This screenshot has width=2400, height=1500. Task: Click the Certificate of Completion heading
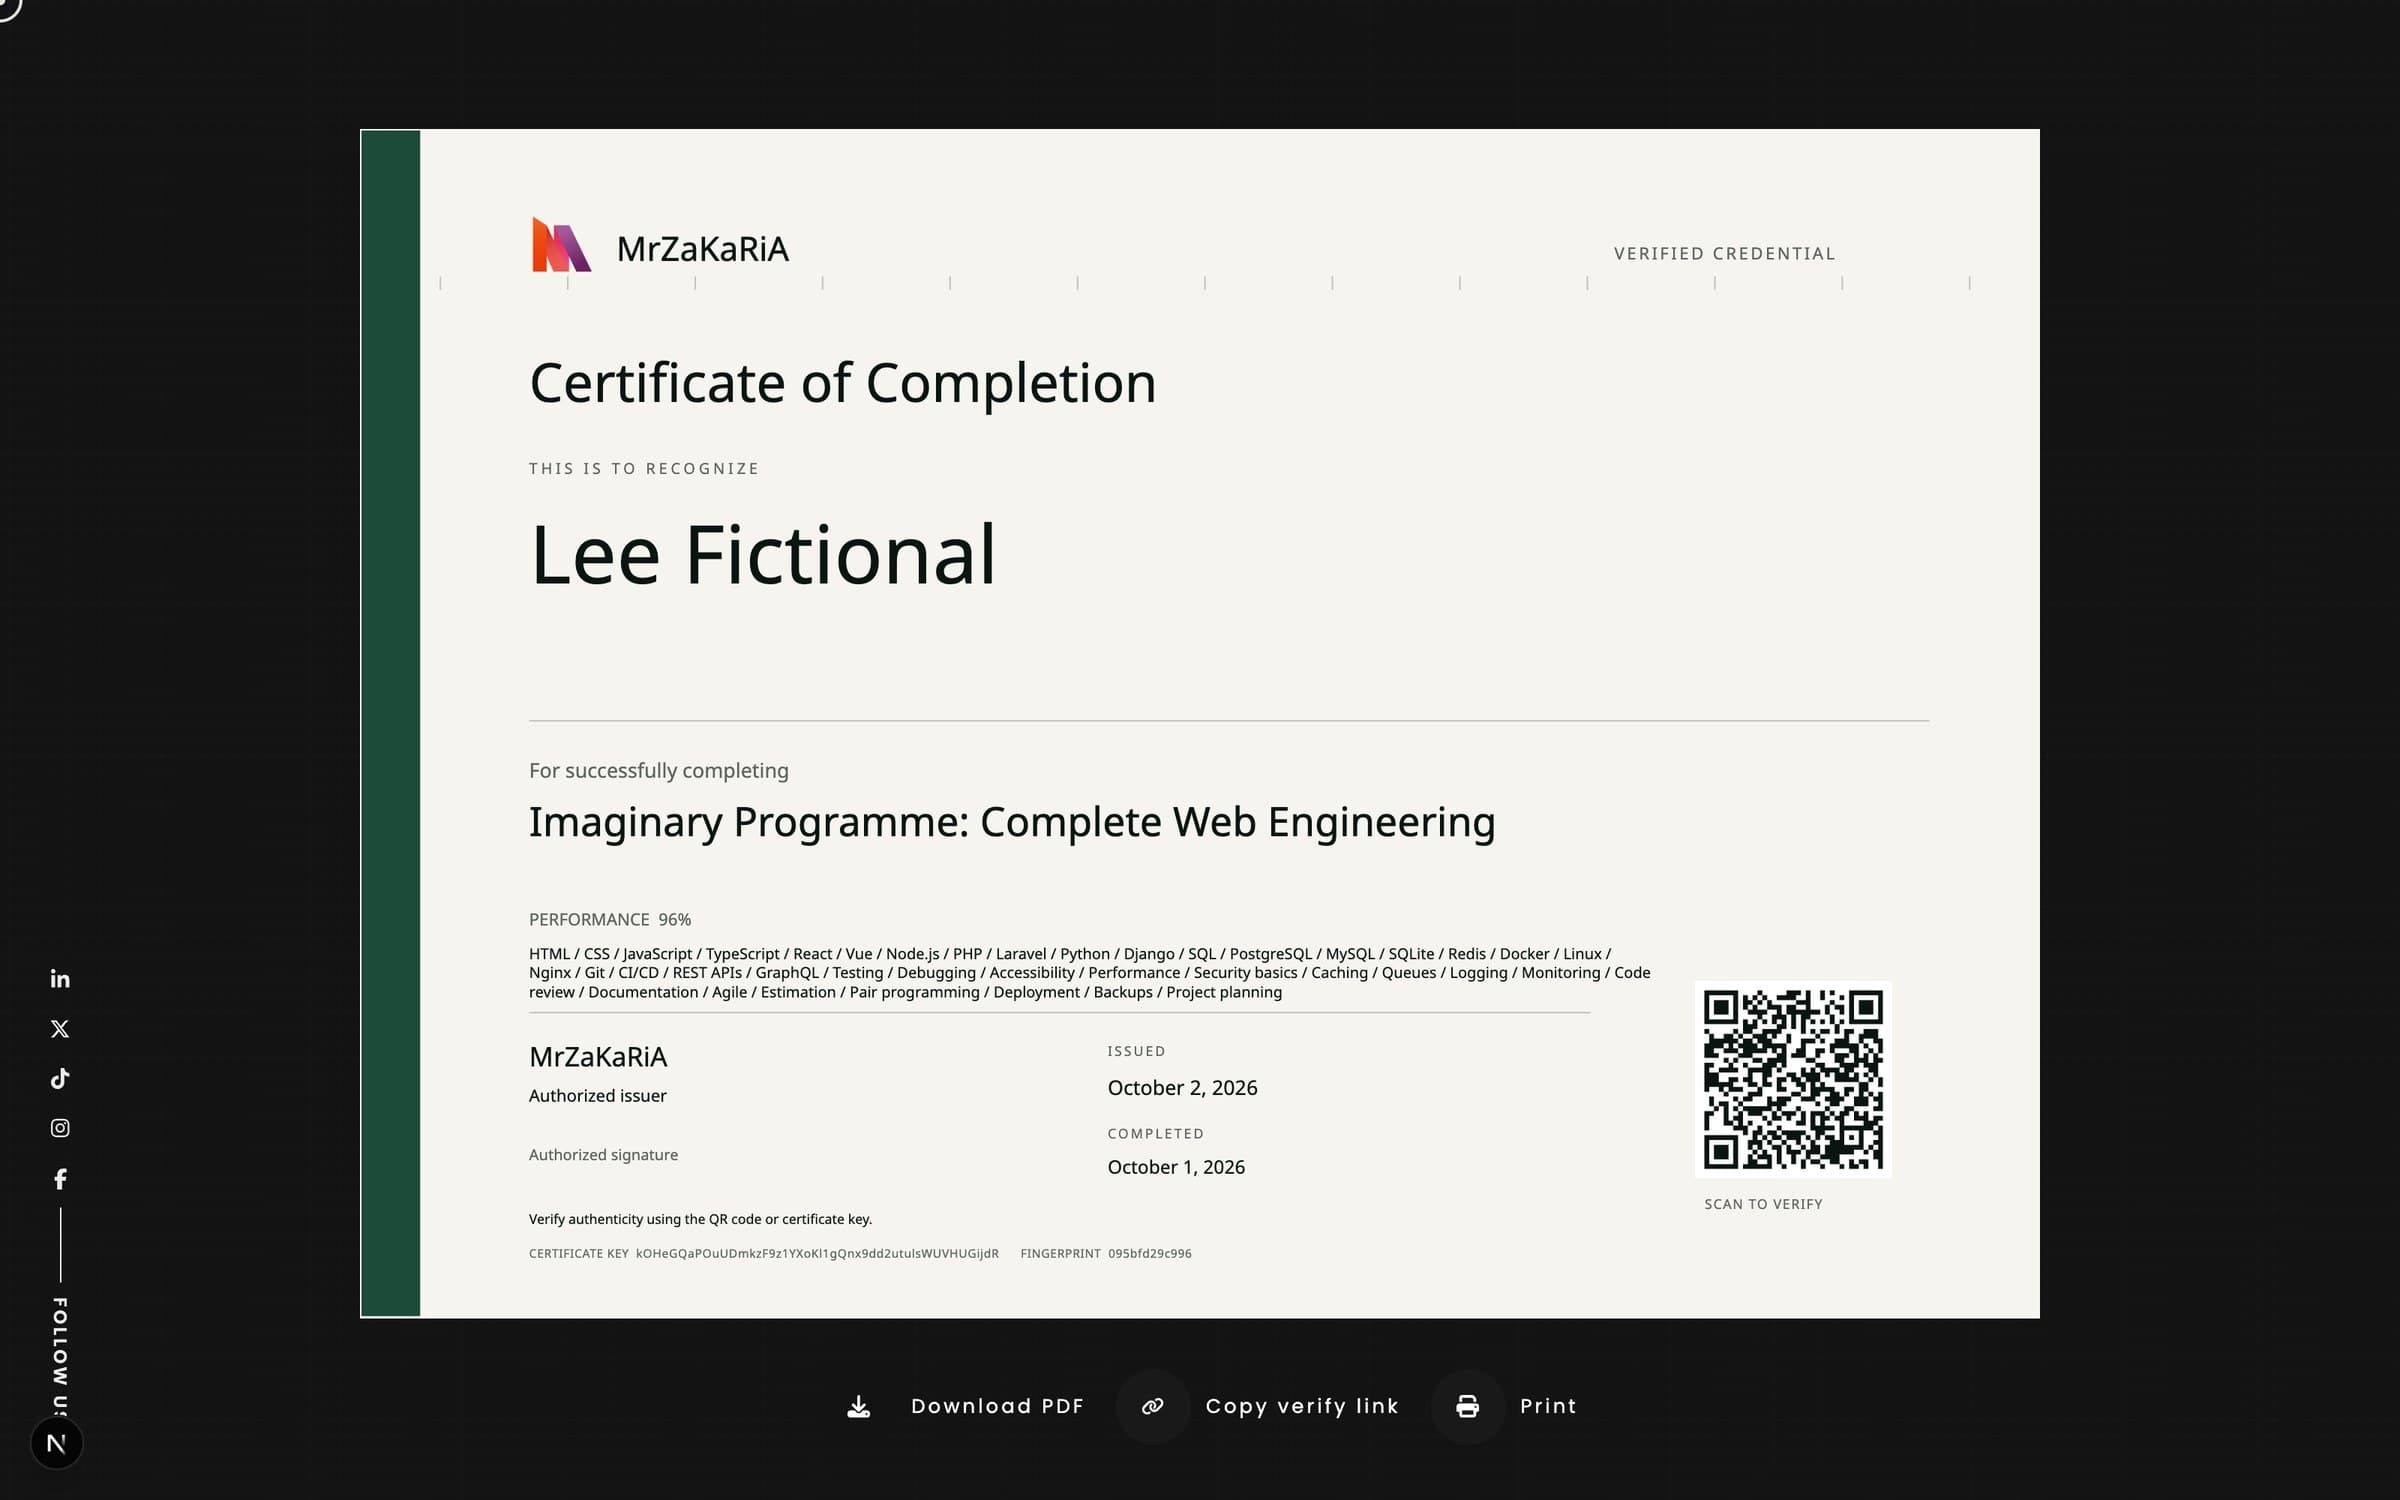(x=842, y=383)
